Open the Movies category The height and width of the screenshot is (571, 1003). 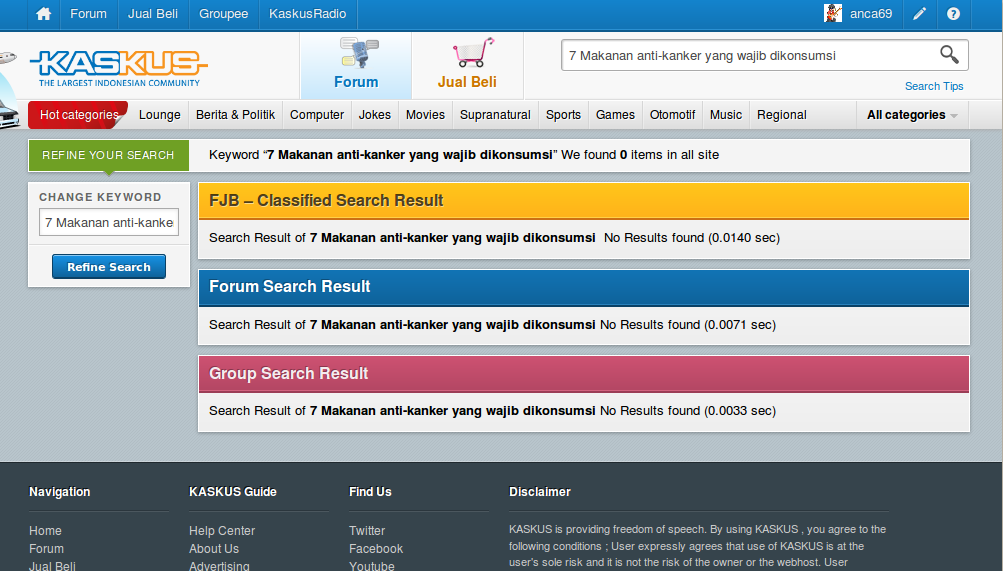[425, 115]
